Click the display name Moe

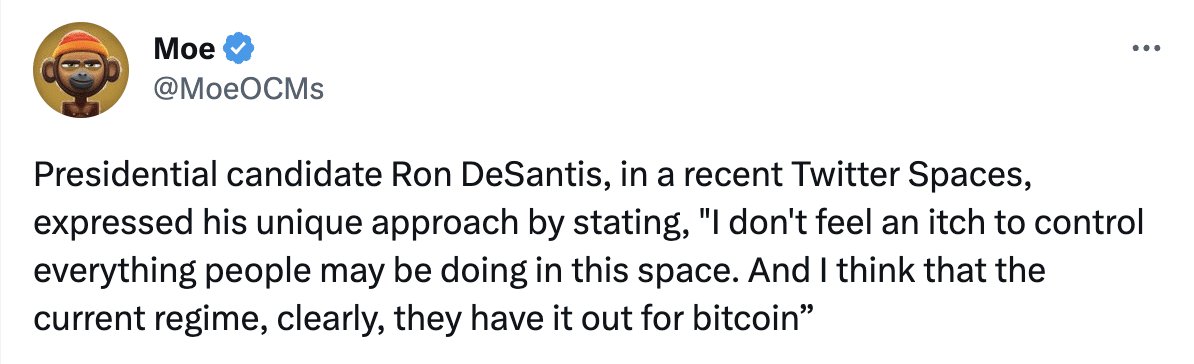[x=184, y=49]
